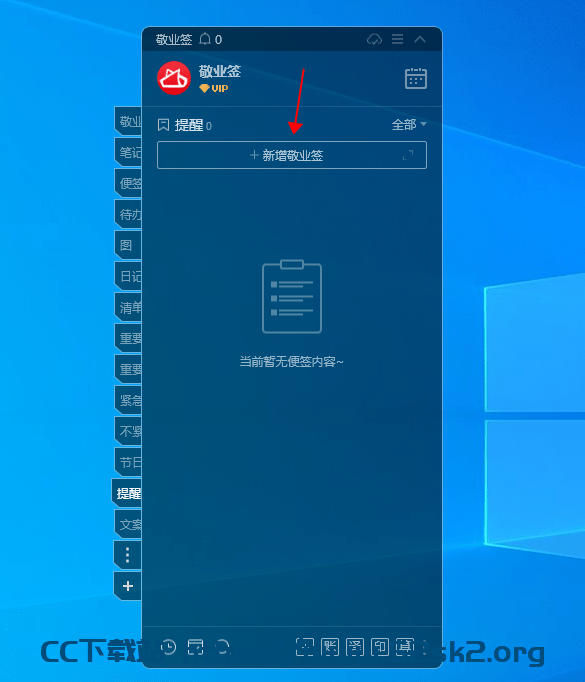The height and width of the screenshot is (682, 585).
Task: Click the red 敬业签 avatar logo
Action: click(174, 78)
